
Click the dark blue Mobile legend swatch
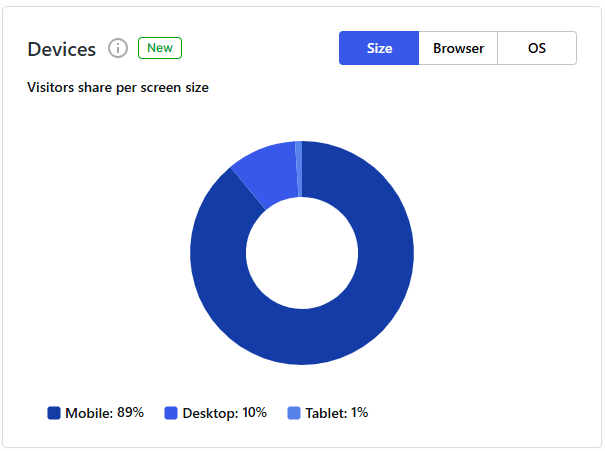click(54, 413)
